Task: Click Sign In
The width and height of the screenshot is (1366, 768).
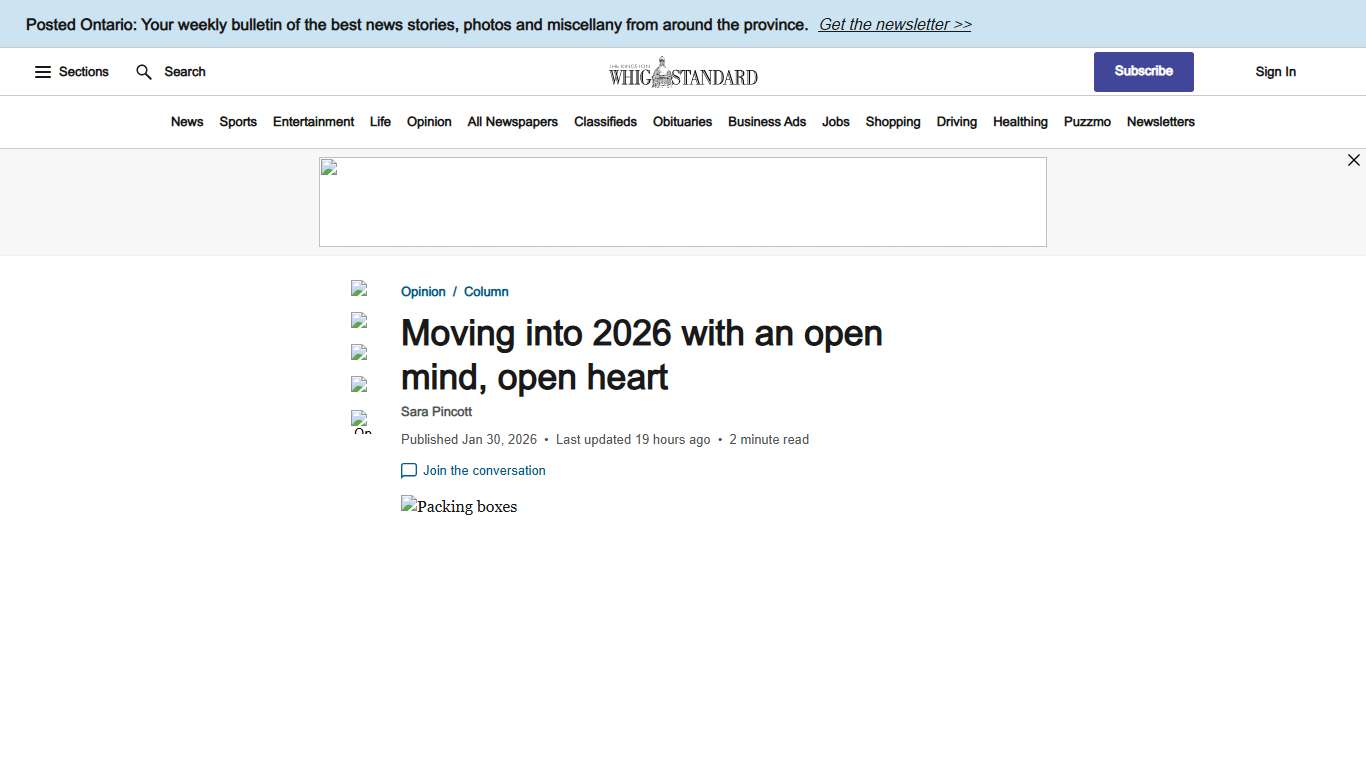Action: click(1275, 71)
